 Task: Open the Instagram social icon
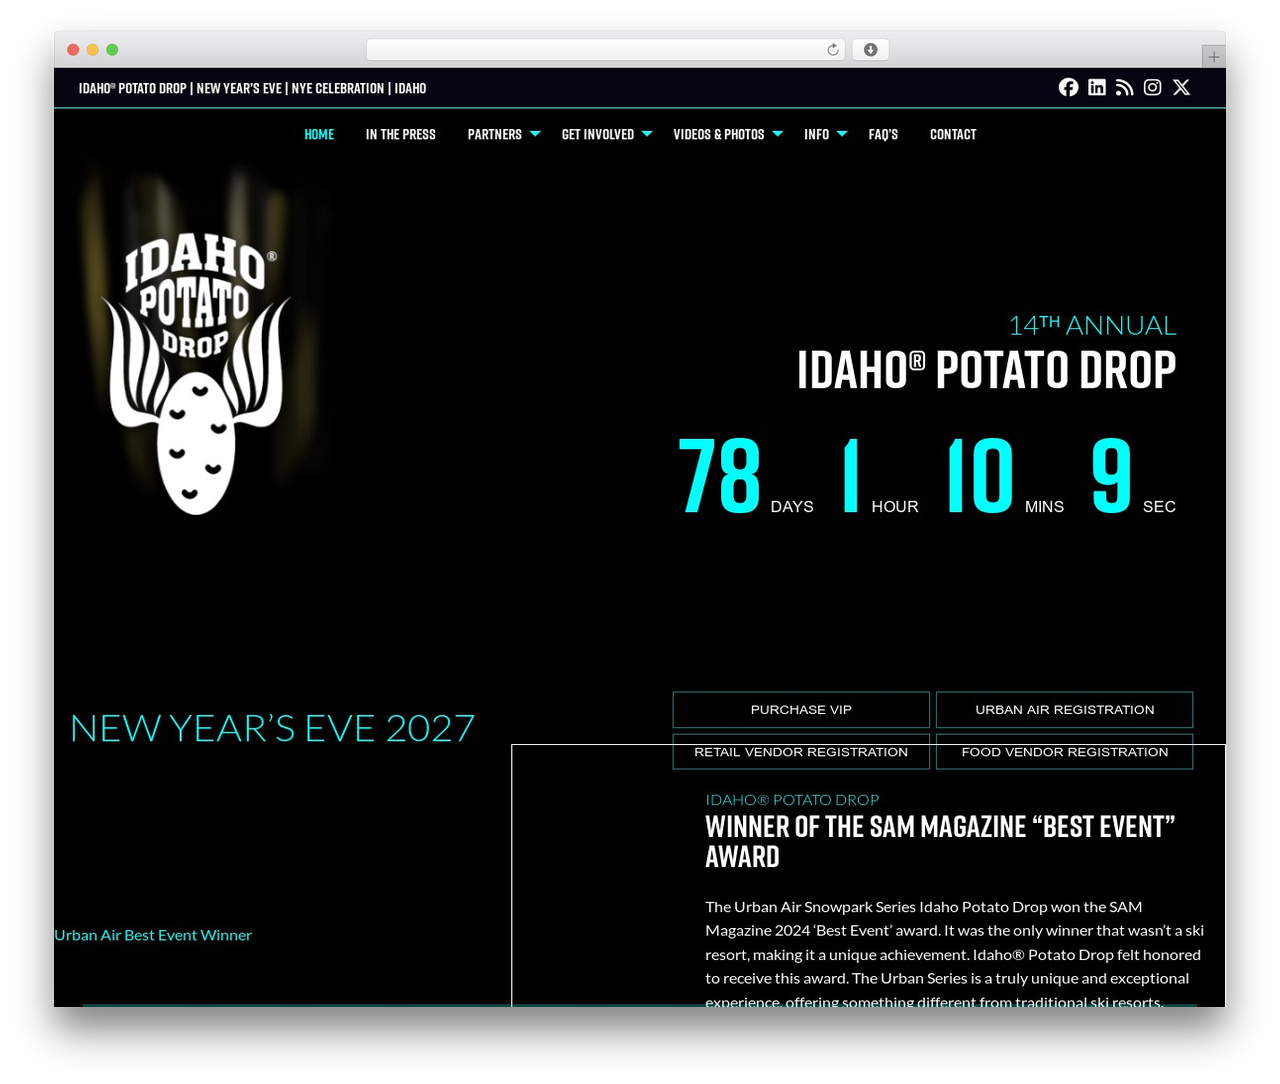click(1153, 87)
